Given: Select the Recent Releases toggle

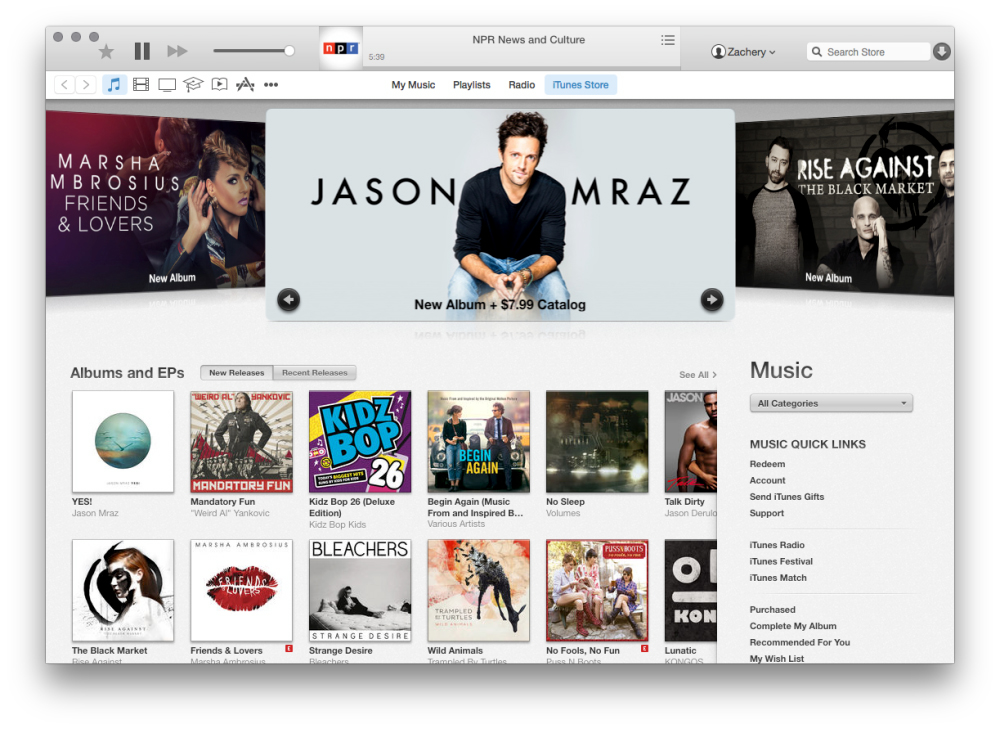Looking at the screenshot, I should (x=315, y=372).
